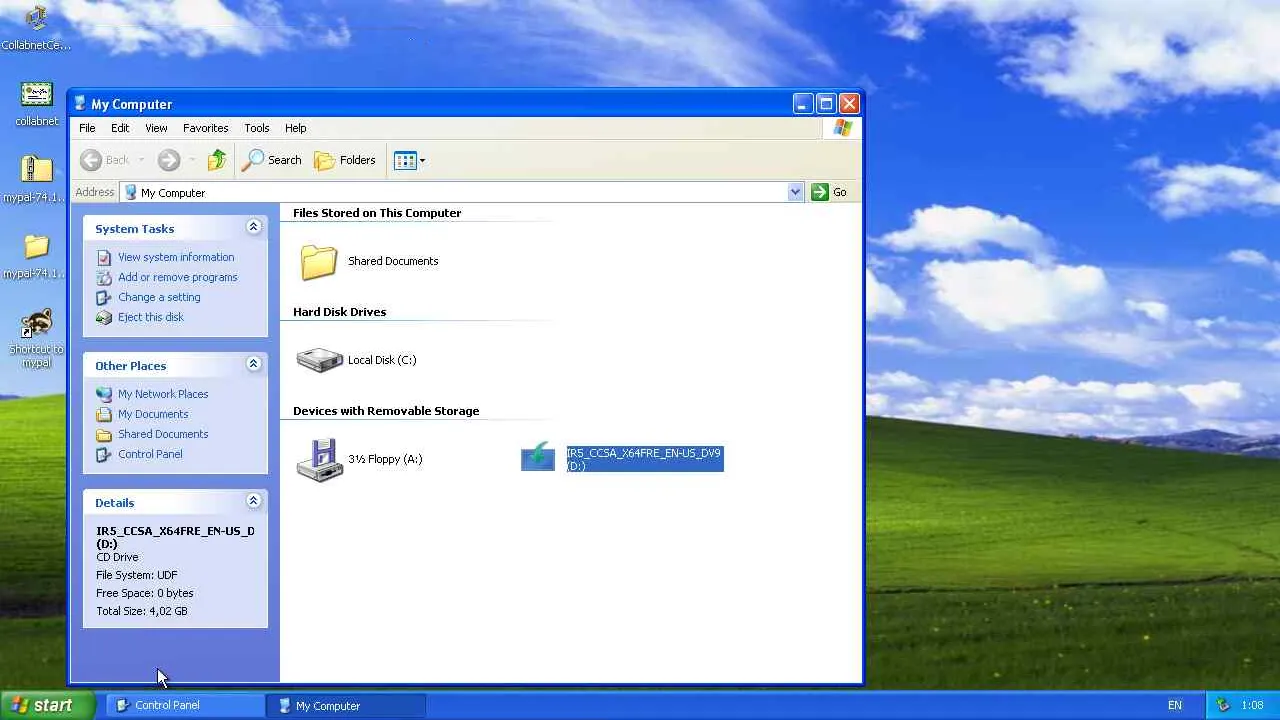The image size is (1280, 720).
Task: Click View system information link
Action: 176,257
